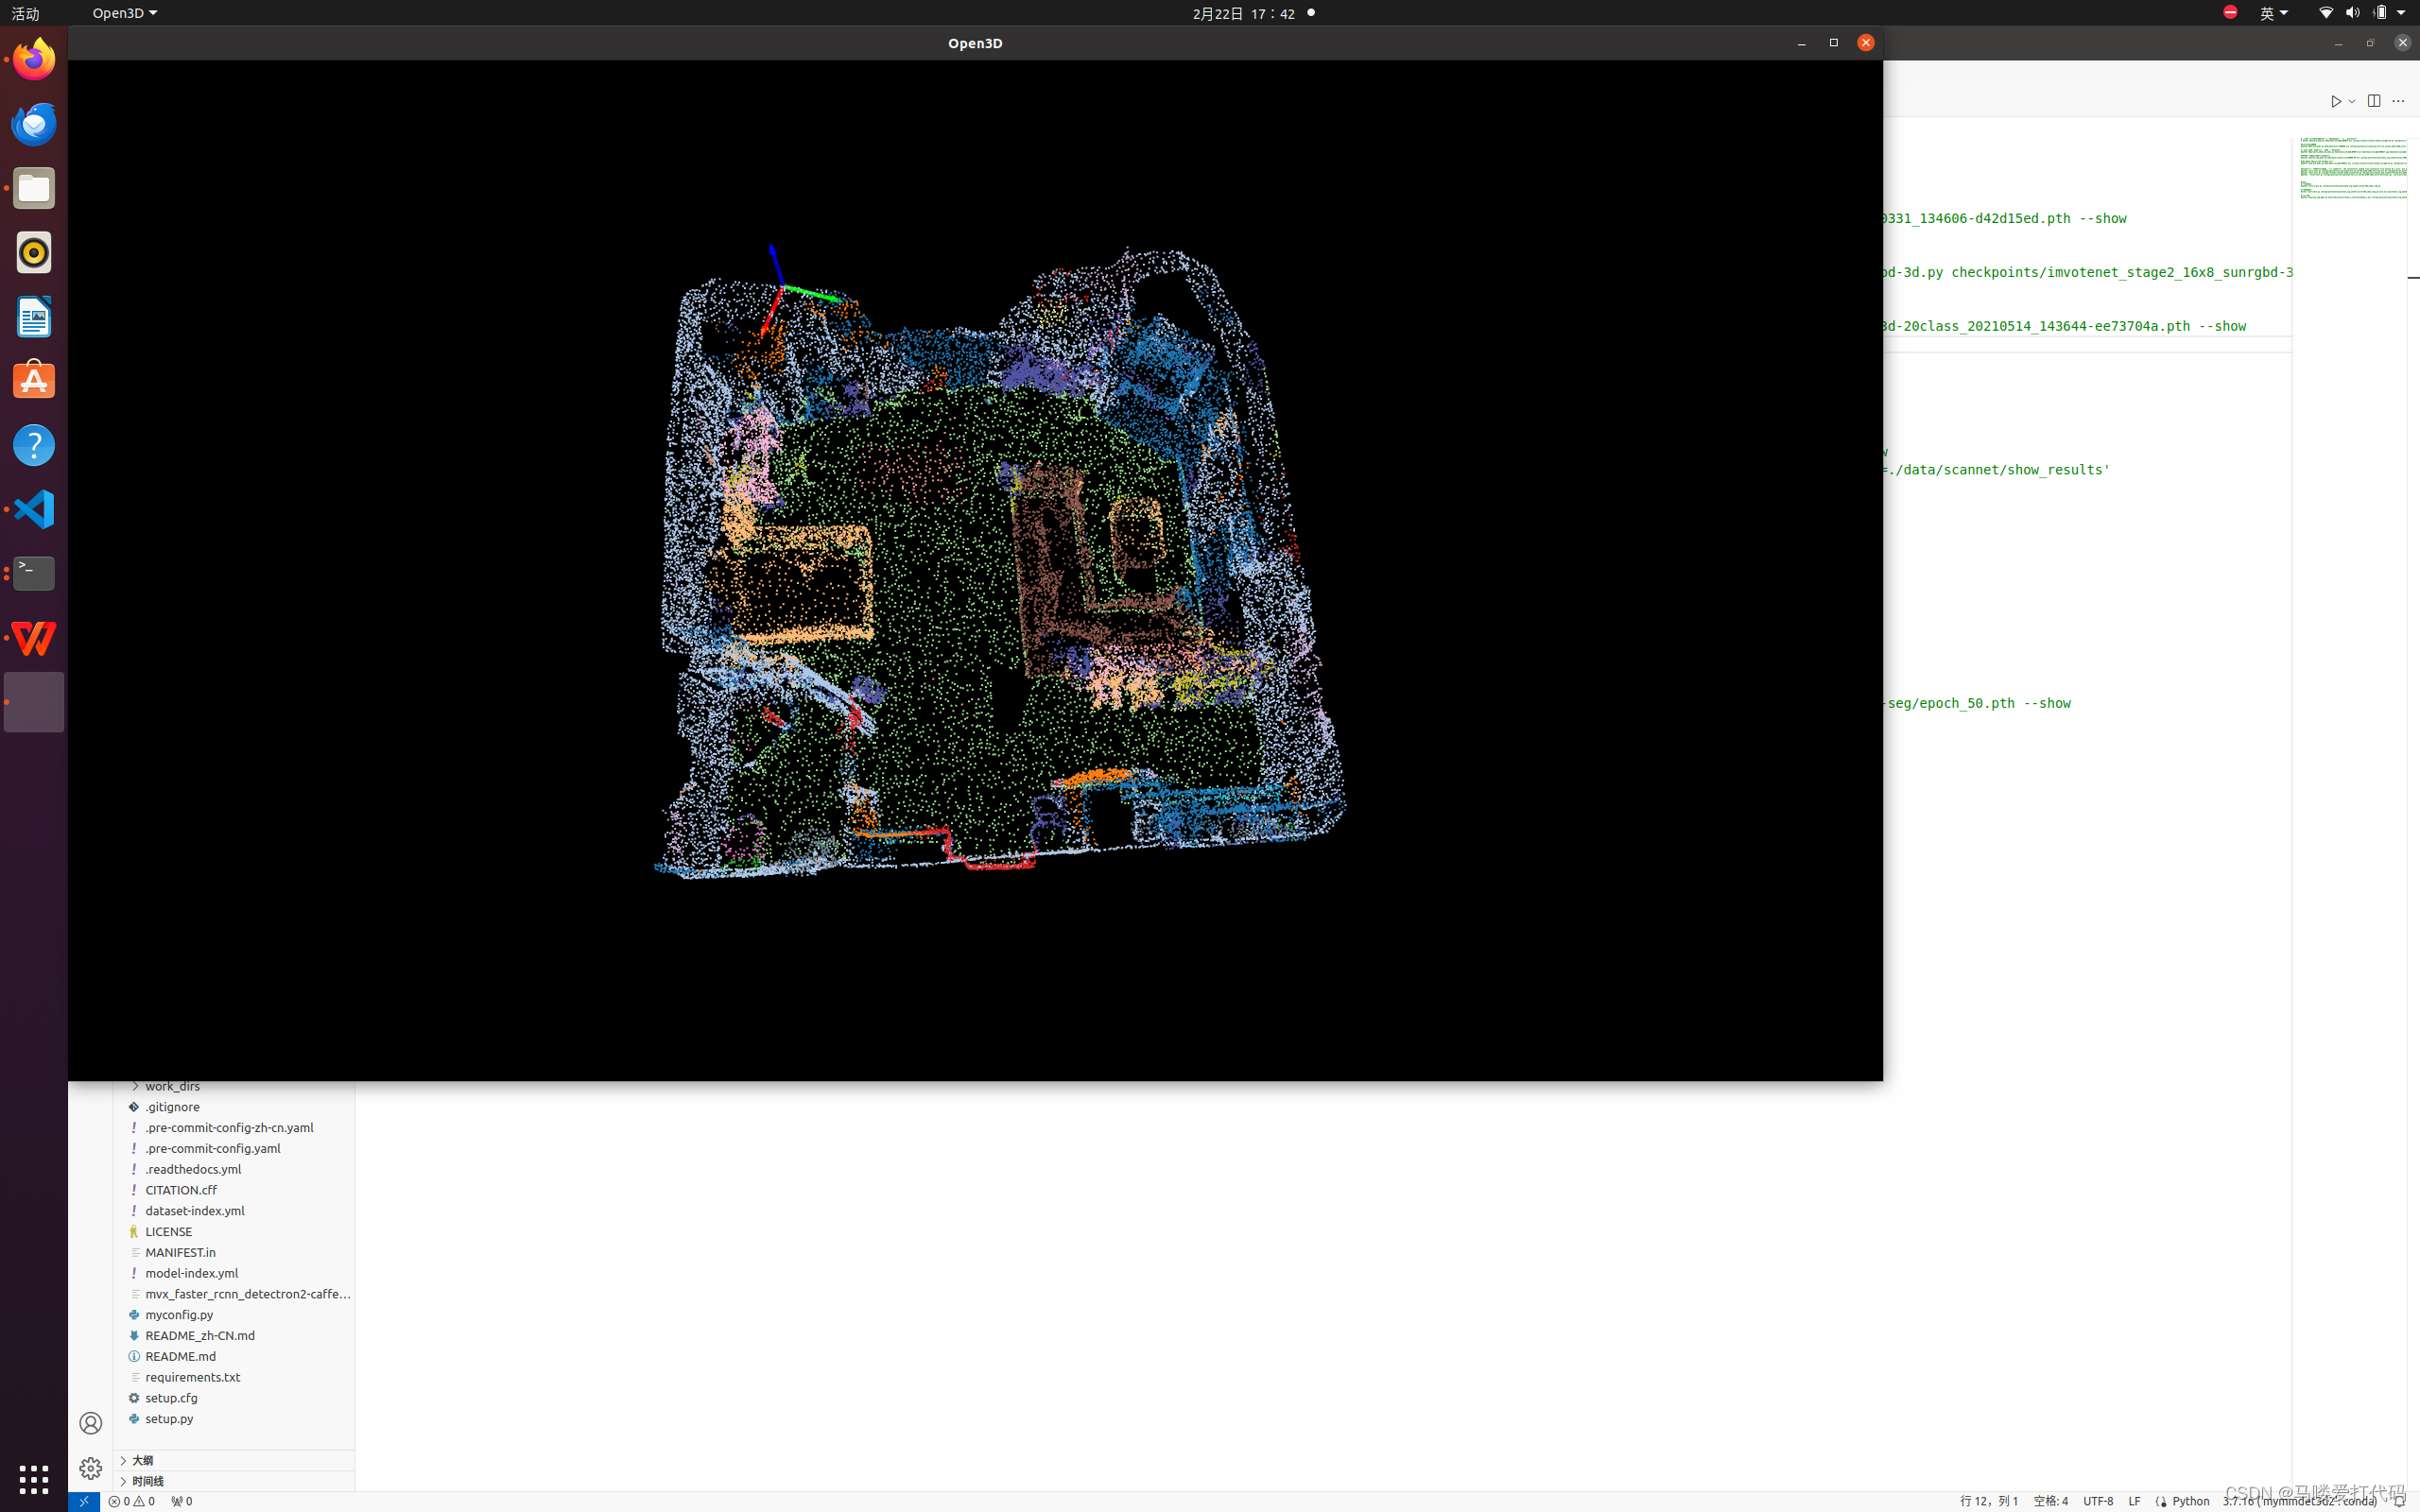Viewport: 2420px width, 1512px height.
Task: Run the Python file using the play icon
Action: 2337,101
